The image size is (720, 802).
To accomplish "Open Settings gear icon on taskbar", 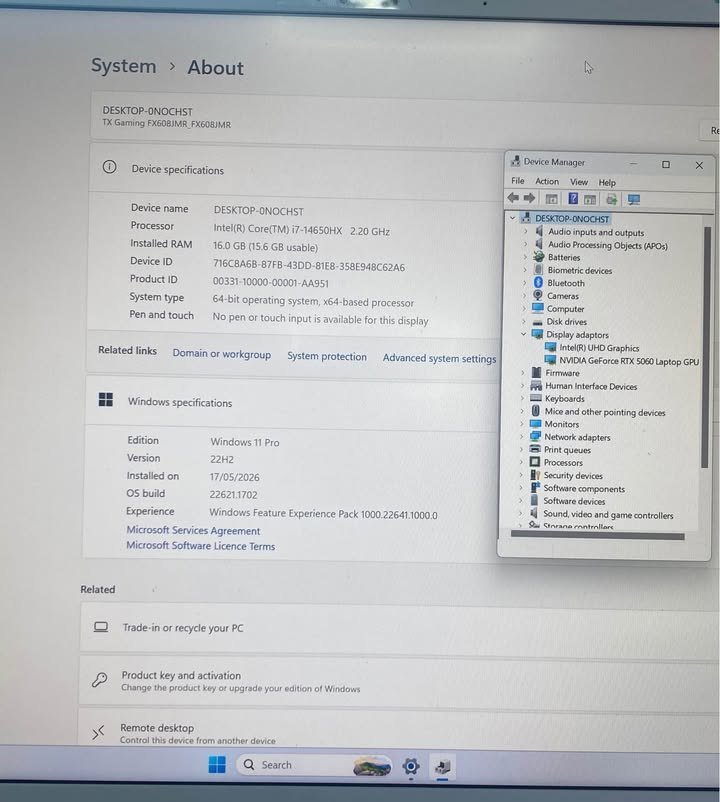I will [x=411, y=766].
